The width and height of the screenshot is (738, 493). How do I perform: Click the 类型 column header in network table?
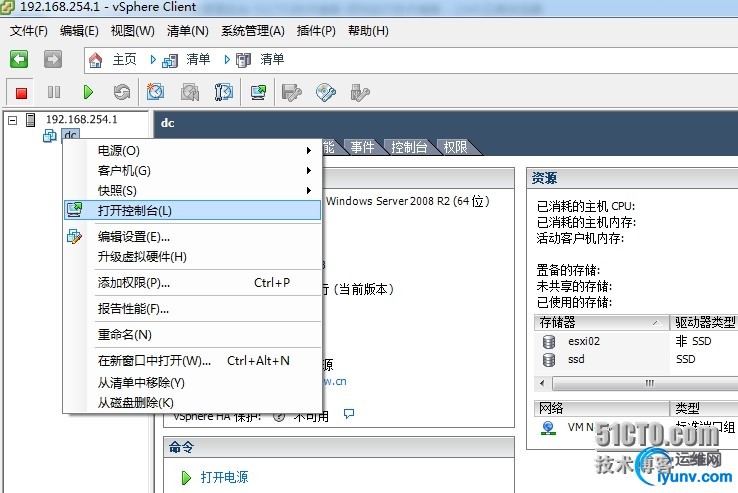tap(704, 408)
